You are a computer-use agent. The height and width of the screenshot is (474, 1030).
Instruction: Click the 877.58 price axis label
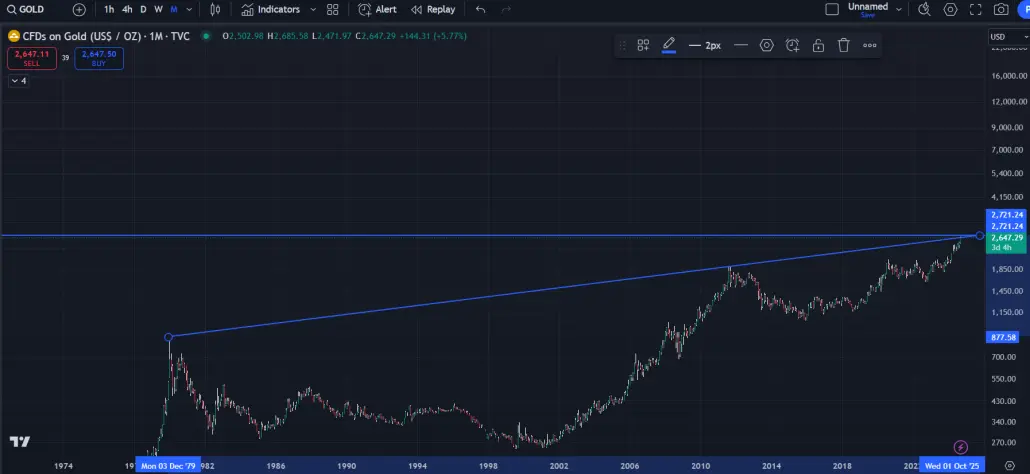1002,337
